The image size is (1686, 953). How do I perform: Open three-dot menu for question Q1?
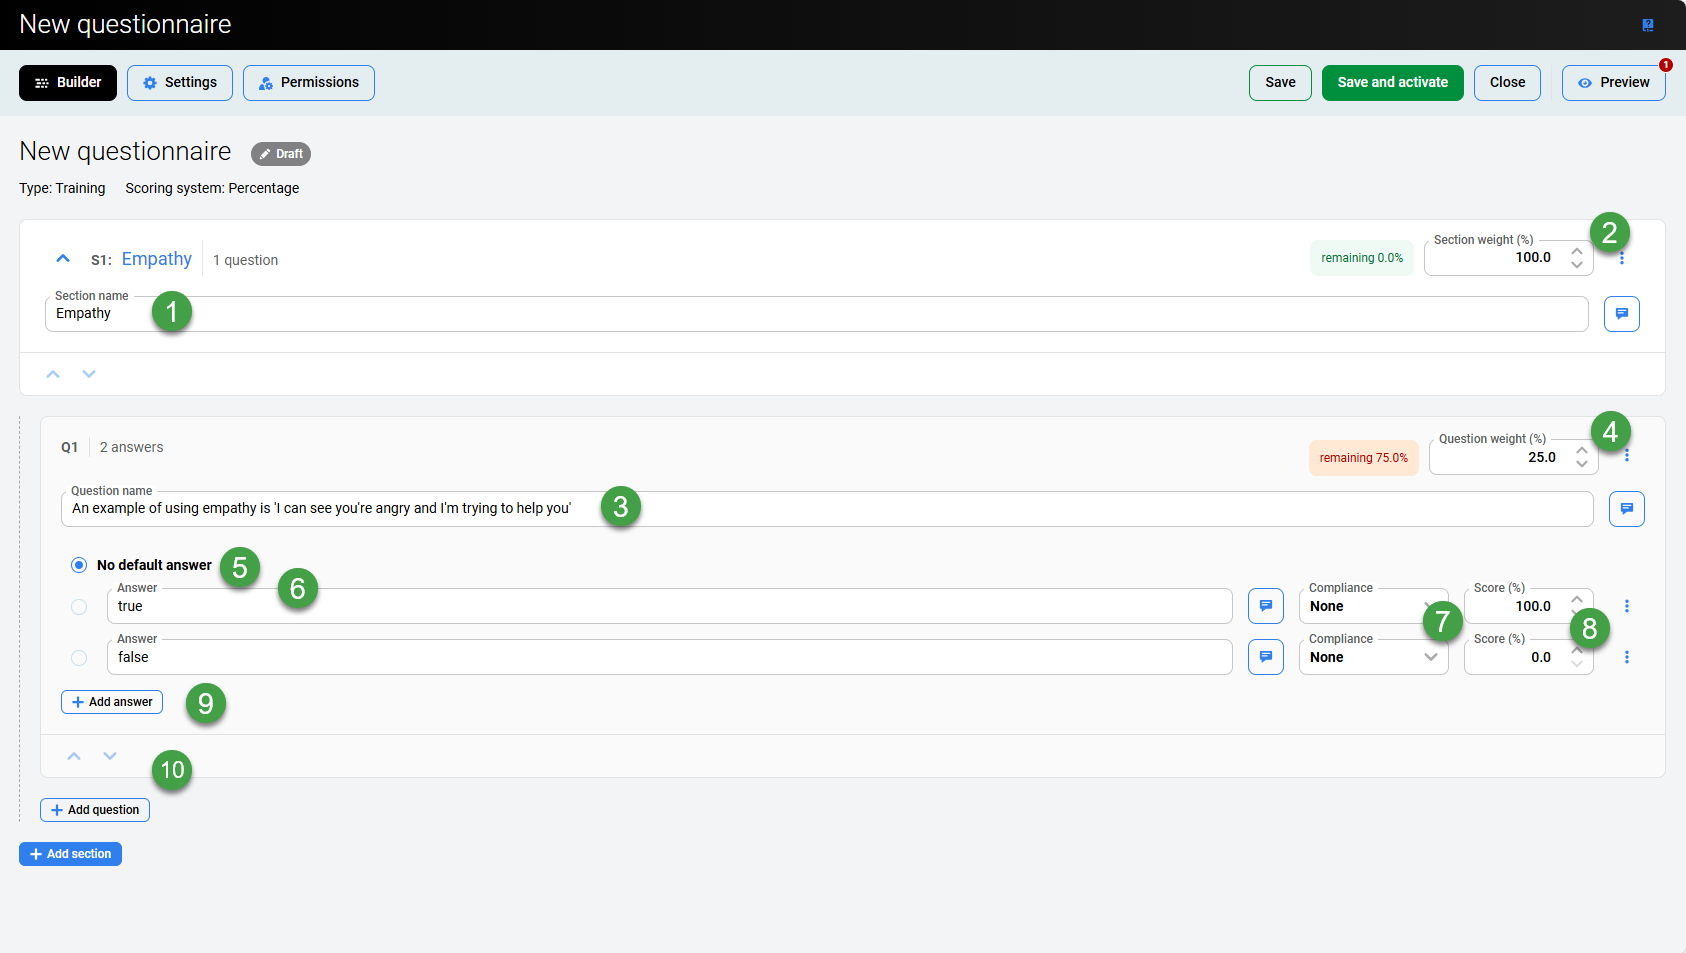[x=1627, y=456]
